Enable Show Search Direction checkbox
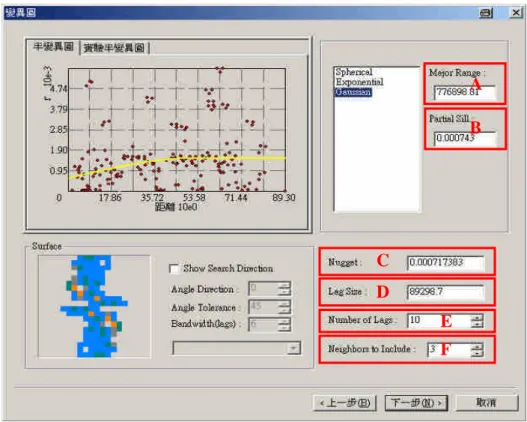527x422 pixels. (x=174, y=269)
